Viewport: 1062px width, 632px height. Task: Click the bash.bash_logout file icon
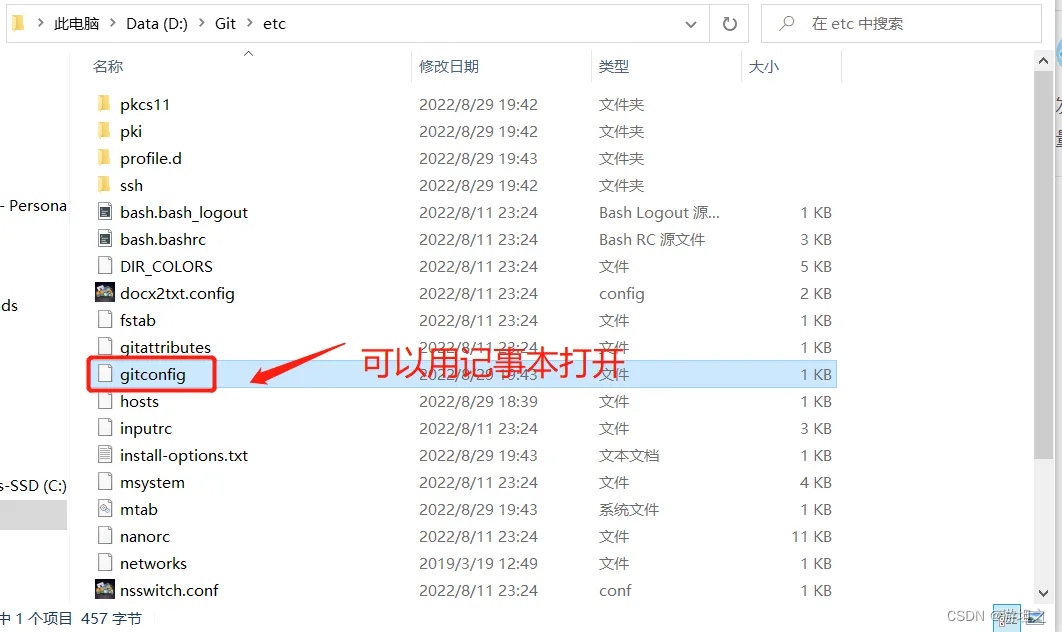pyautogui.click(x=105, y=212)
